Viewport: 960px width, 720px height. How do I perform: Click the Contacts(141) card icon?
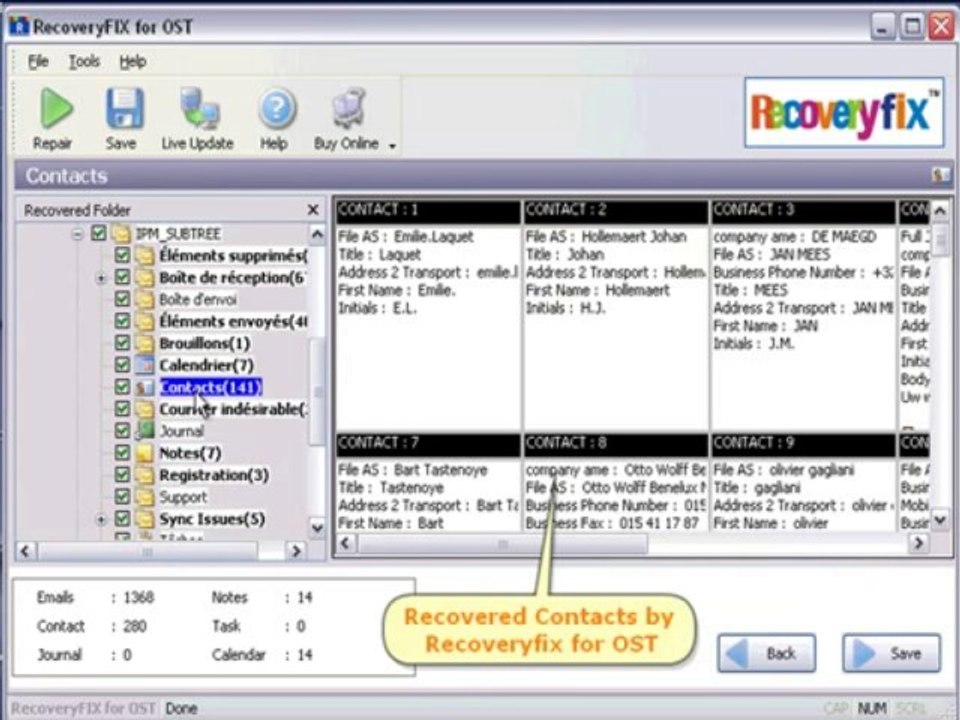click(x=144, y=388)
